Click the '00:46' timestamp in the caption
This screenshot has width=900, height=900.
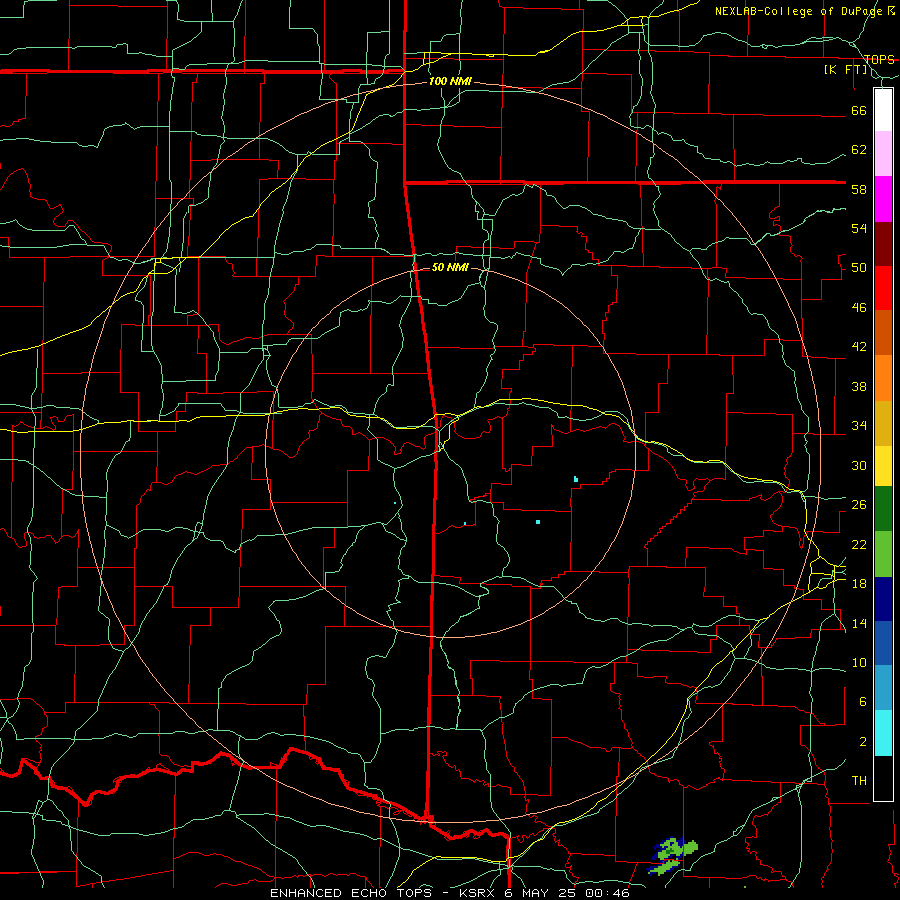click(x=607, y=893)
